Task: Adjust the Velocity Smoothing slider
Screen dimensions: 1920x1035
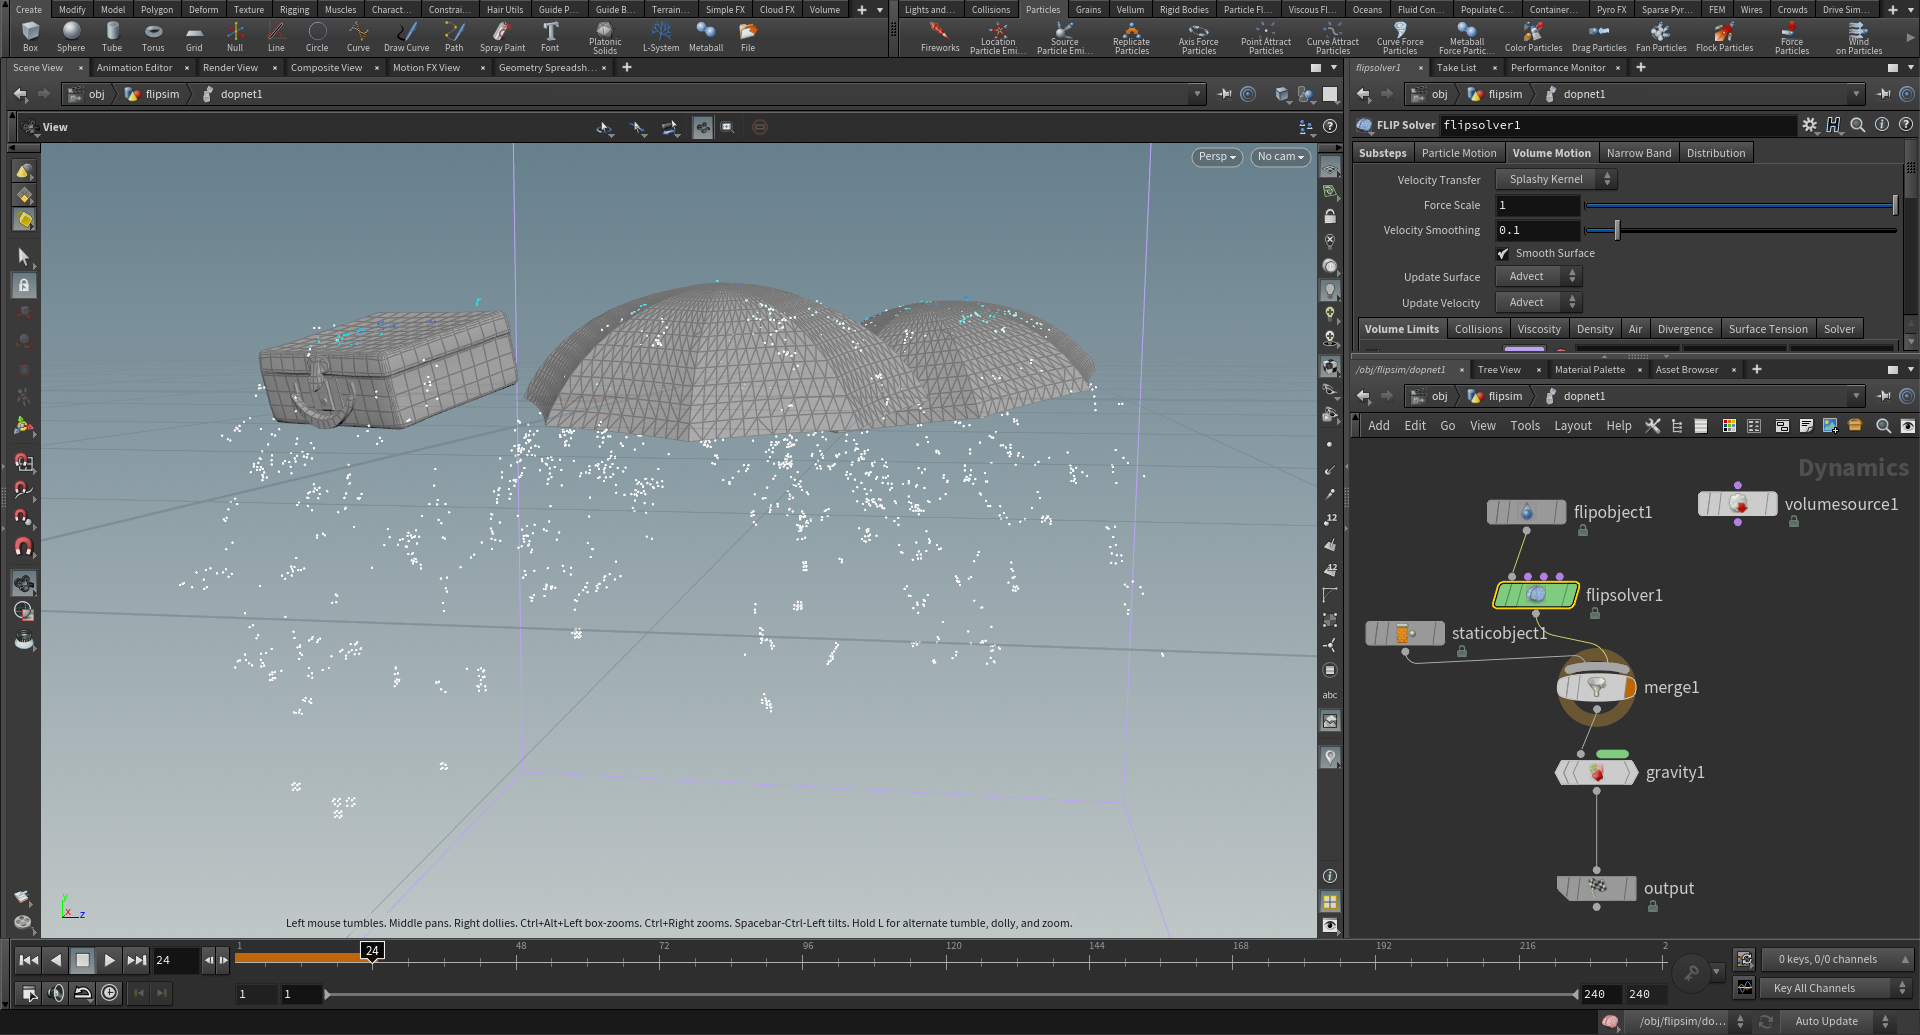Action: [1741, 230]
